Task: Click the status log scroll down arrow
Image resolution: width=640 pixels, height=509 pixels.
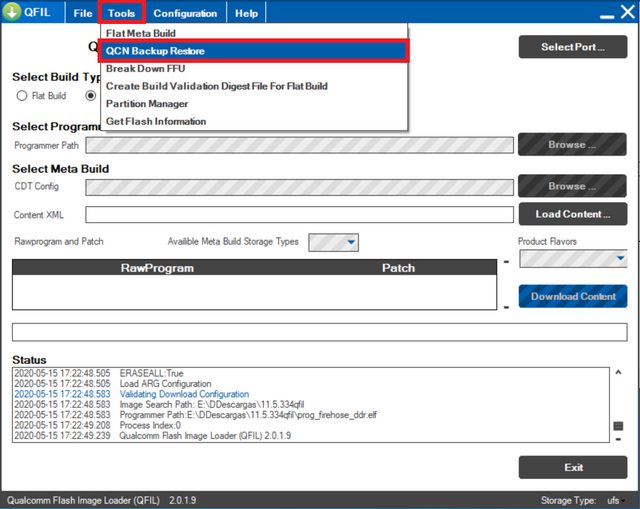Action: 618,439
